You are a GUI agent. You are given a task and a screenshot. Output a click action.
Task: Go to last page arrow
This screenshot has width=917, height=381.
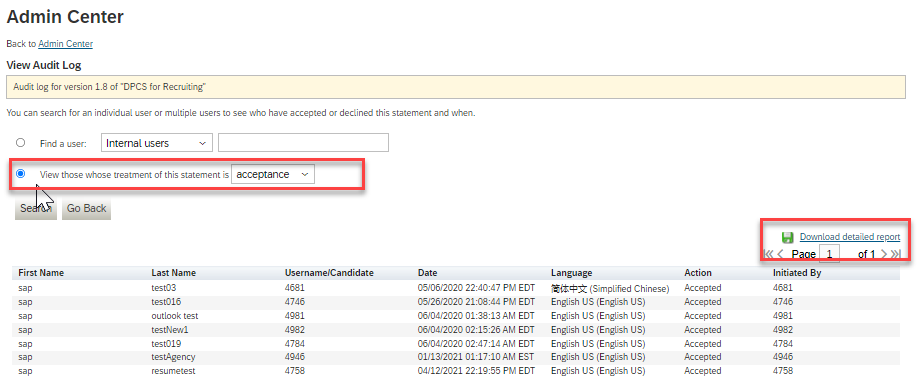(x=895, y=254)
